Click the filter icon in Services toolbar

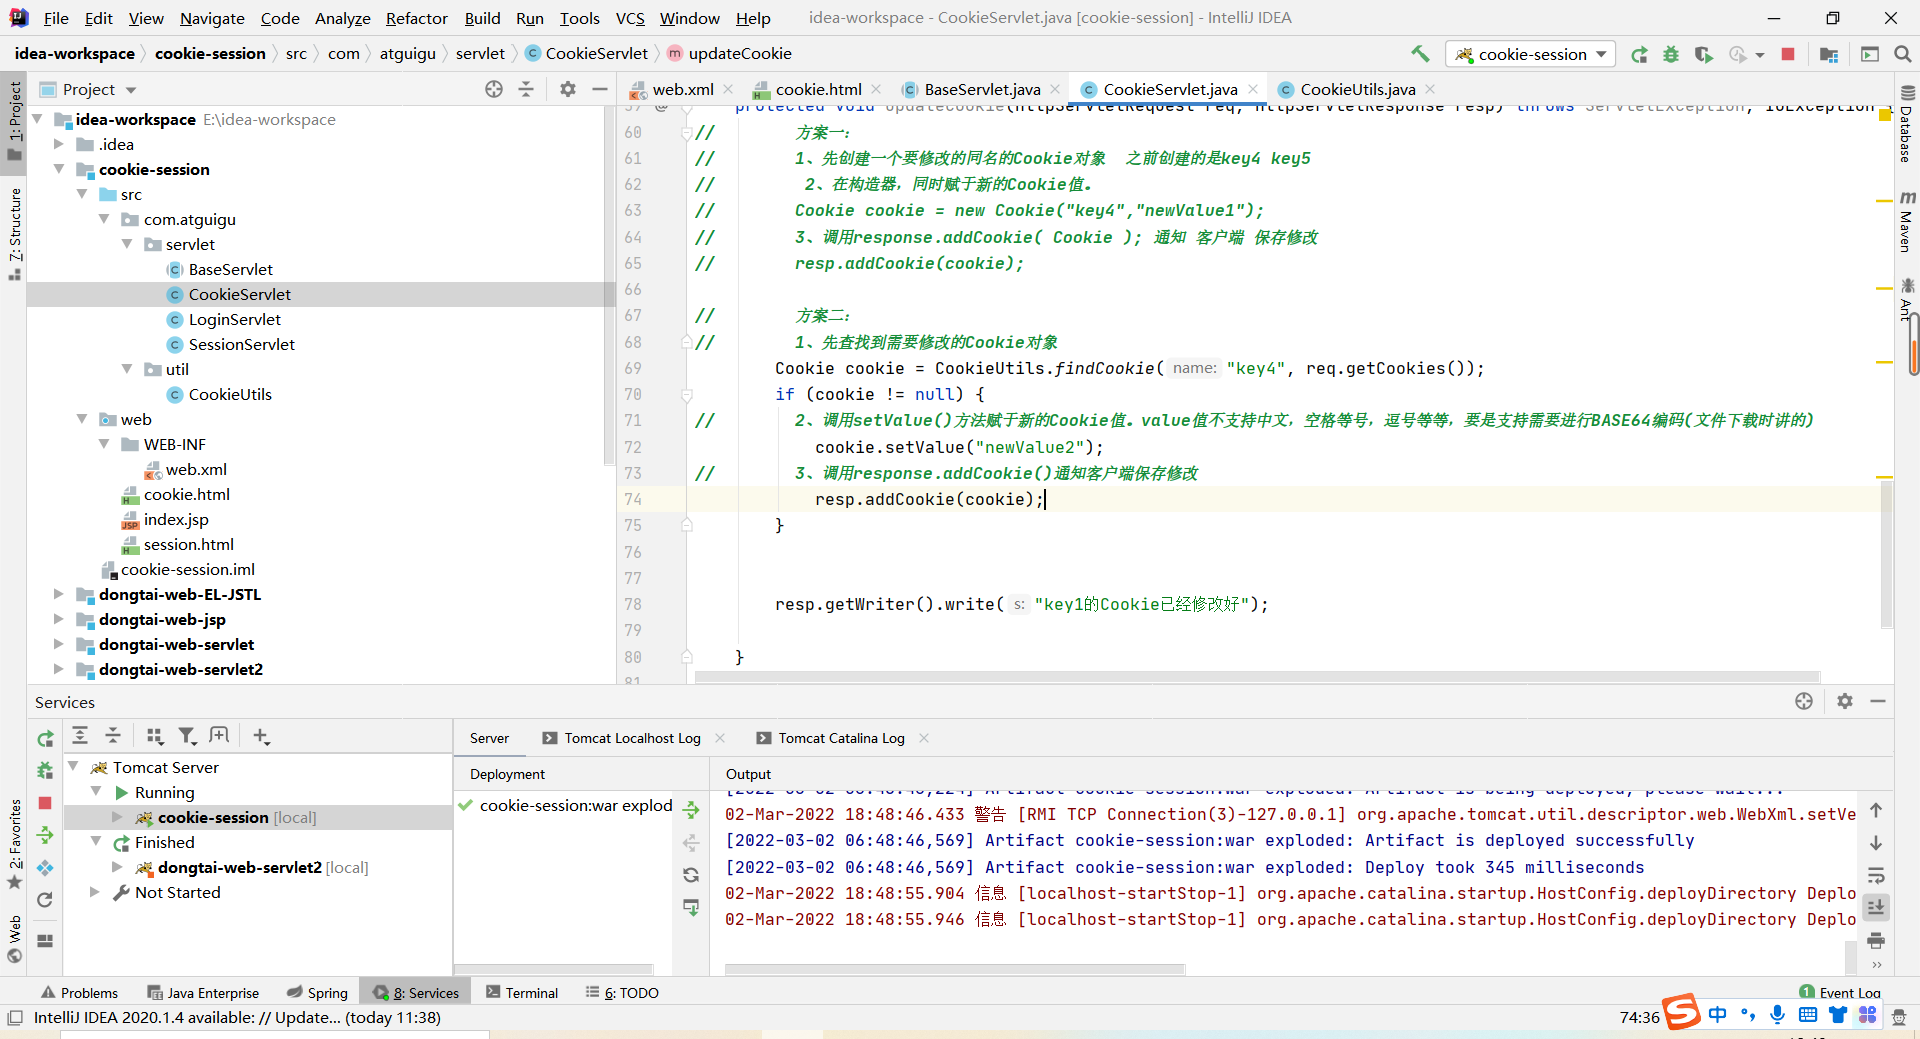click(187, 736)
